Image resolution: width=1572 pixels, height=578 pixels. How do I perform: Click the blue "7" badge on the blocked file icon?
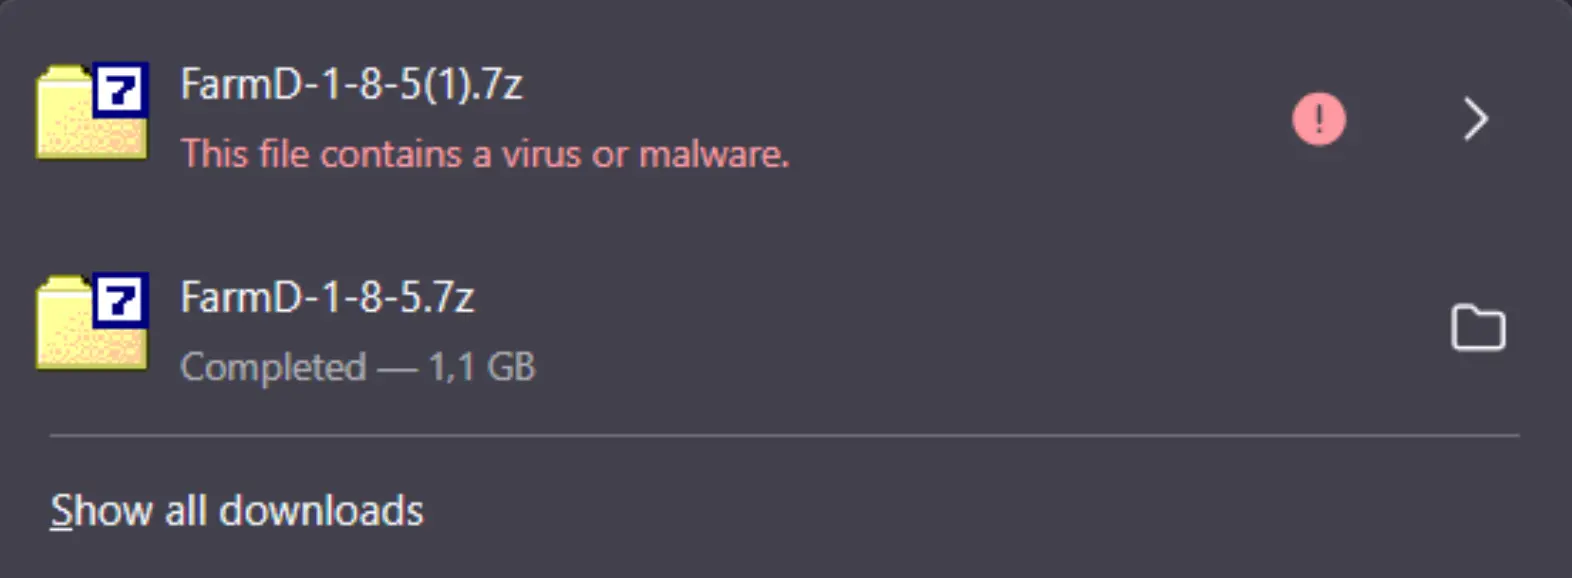121,90
